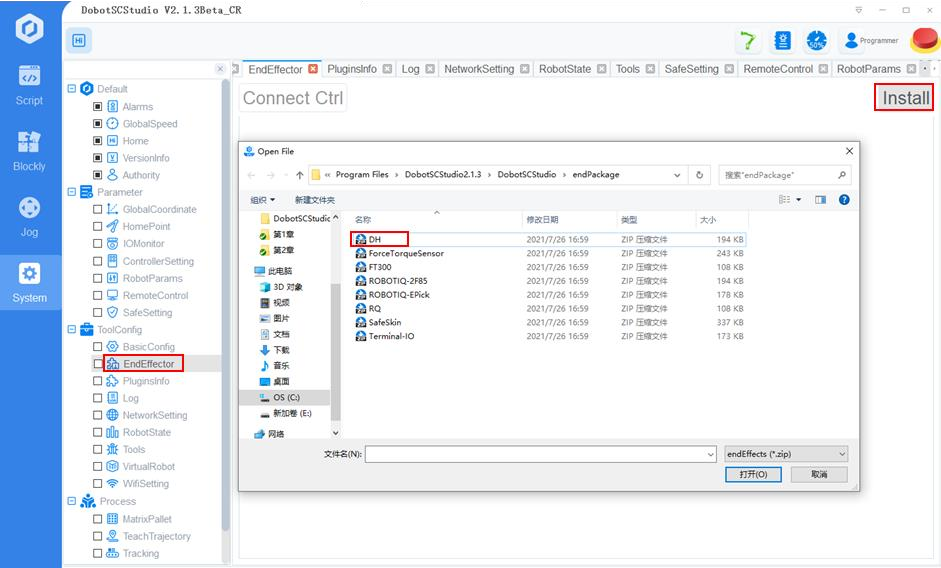This screenshot has width=941, height=568.
Task: Click the home HI toolbar icon
Action: [x=79, y=40]
